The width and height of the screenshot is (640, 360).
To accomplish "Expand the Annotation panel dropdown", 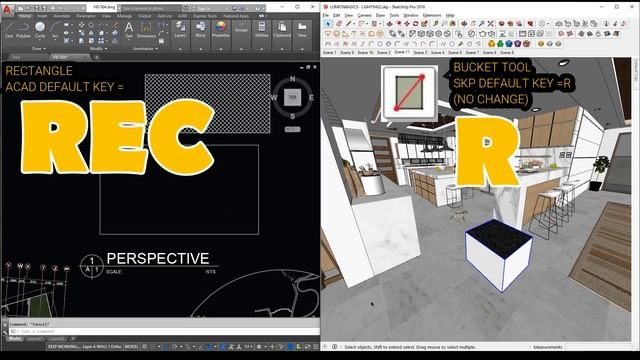I will 146,49.
